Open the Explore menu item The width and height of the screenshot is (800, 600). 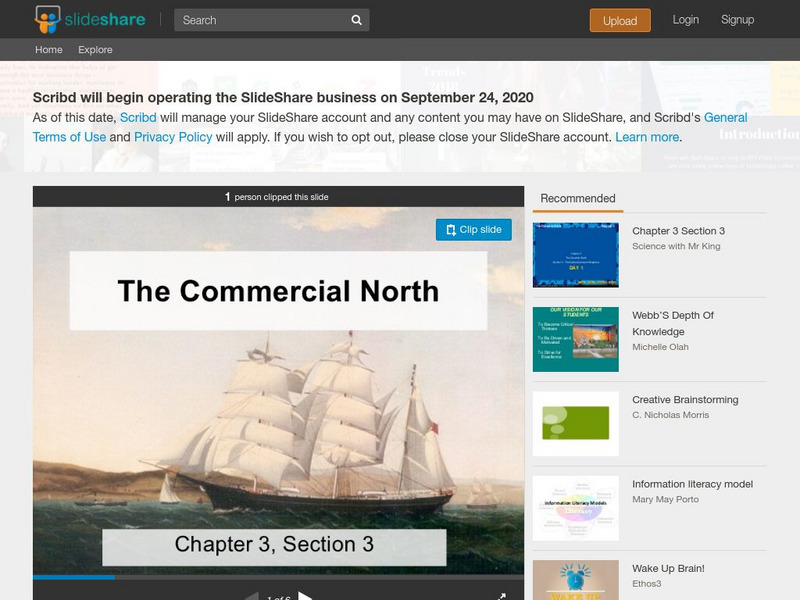[x=95, y=49]
